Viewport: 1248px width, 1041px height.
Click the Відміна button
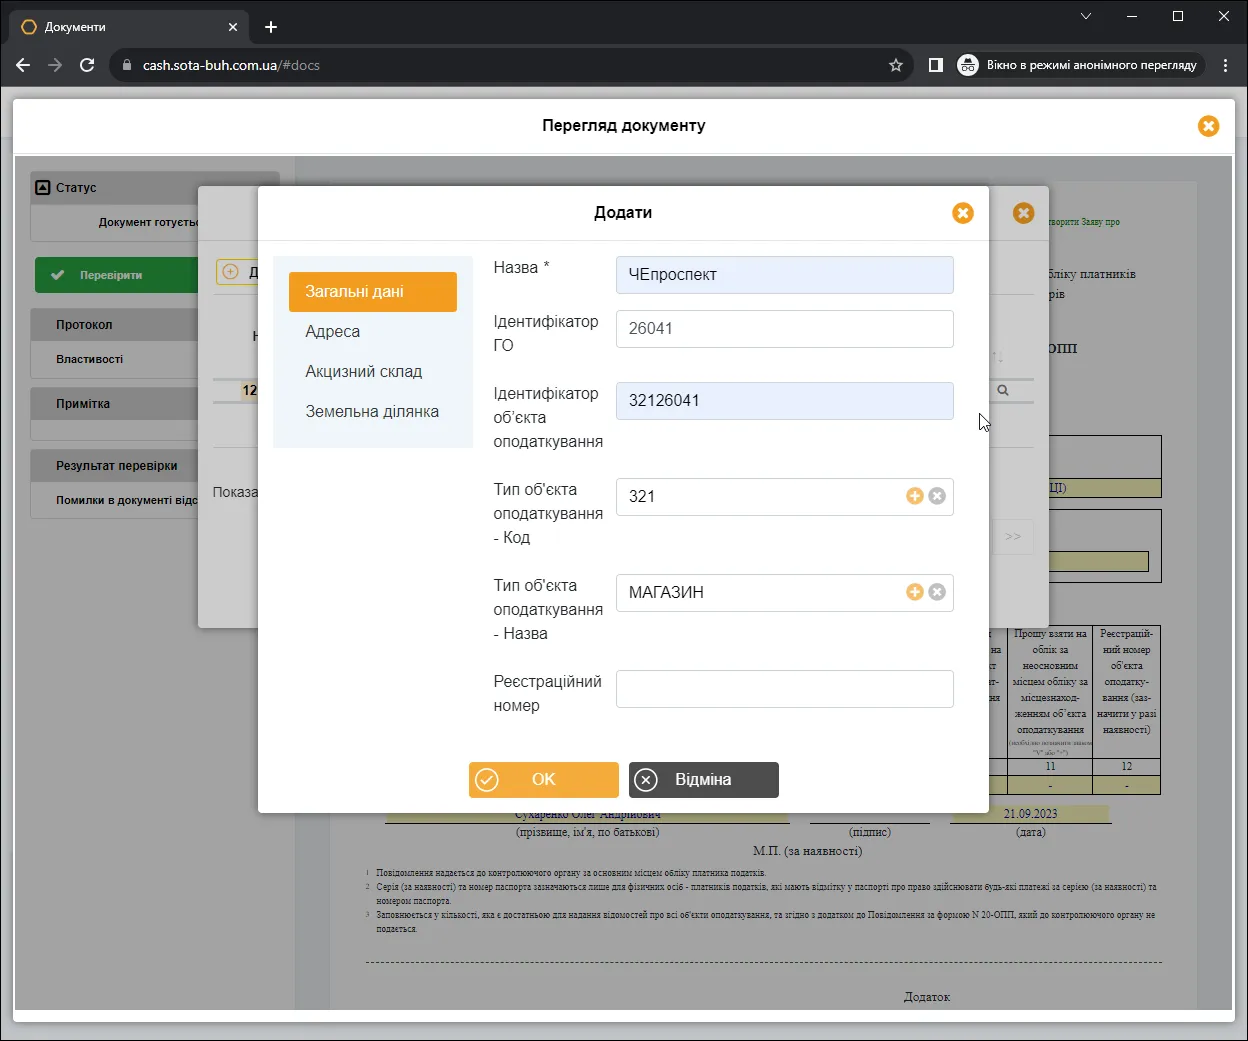tap(704, 780)
